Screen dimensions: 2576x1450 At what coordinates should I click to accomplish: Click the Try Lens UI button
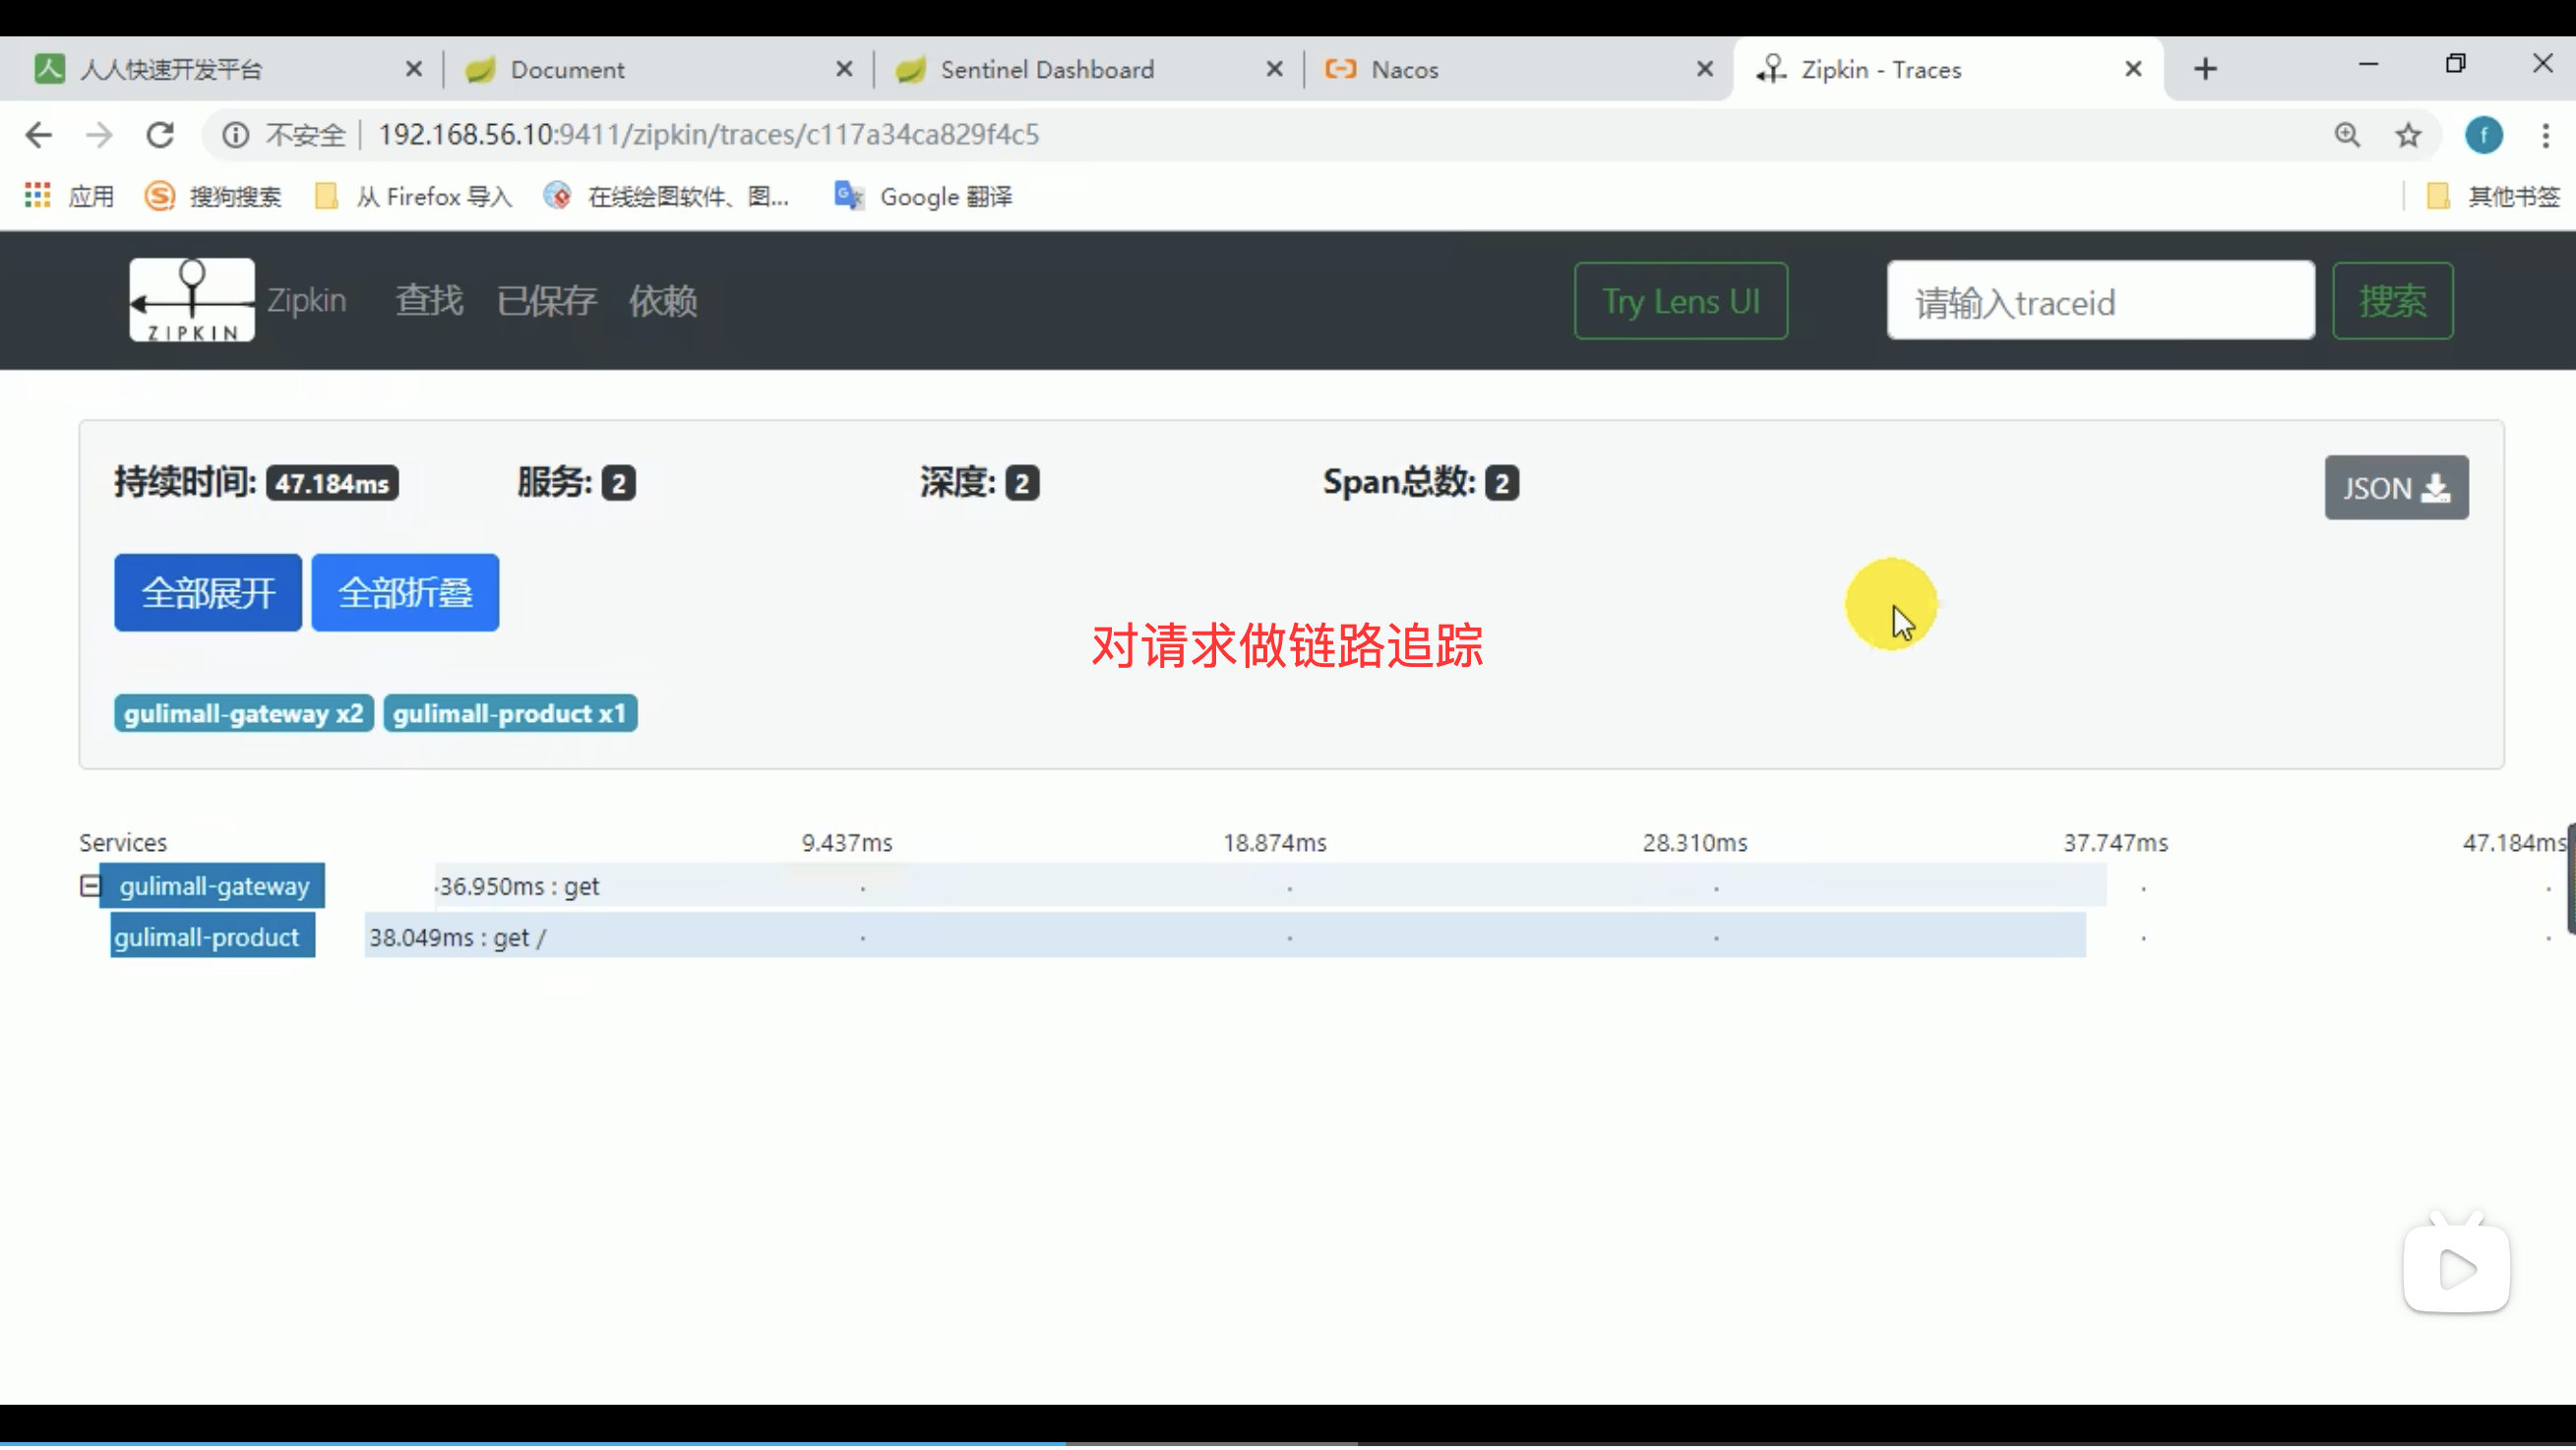click(1680, 301)
